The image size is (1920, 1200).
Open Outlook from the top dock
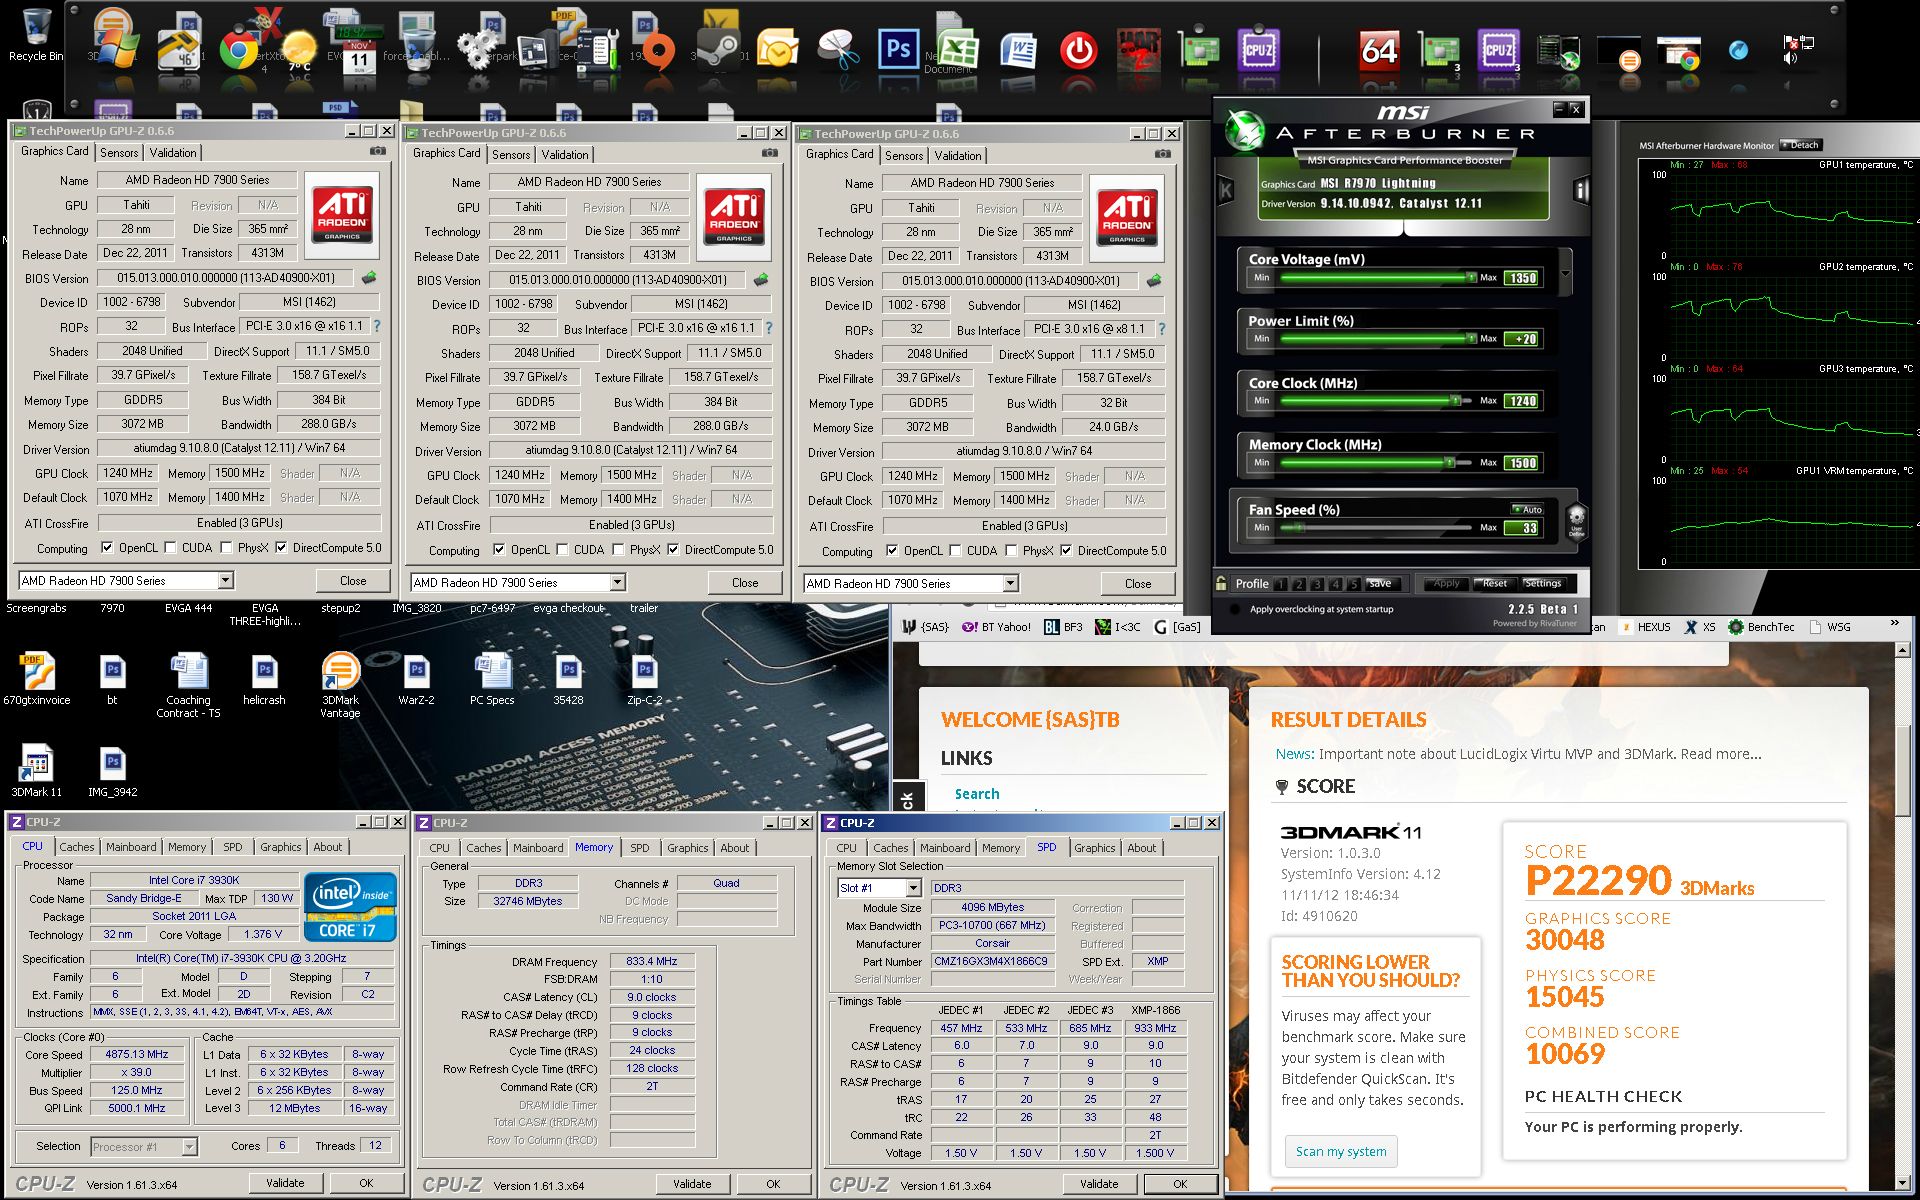click(x=777, y=49)
